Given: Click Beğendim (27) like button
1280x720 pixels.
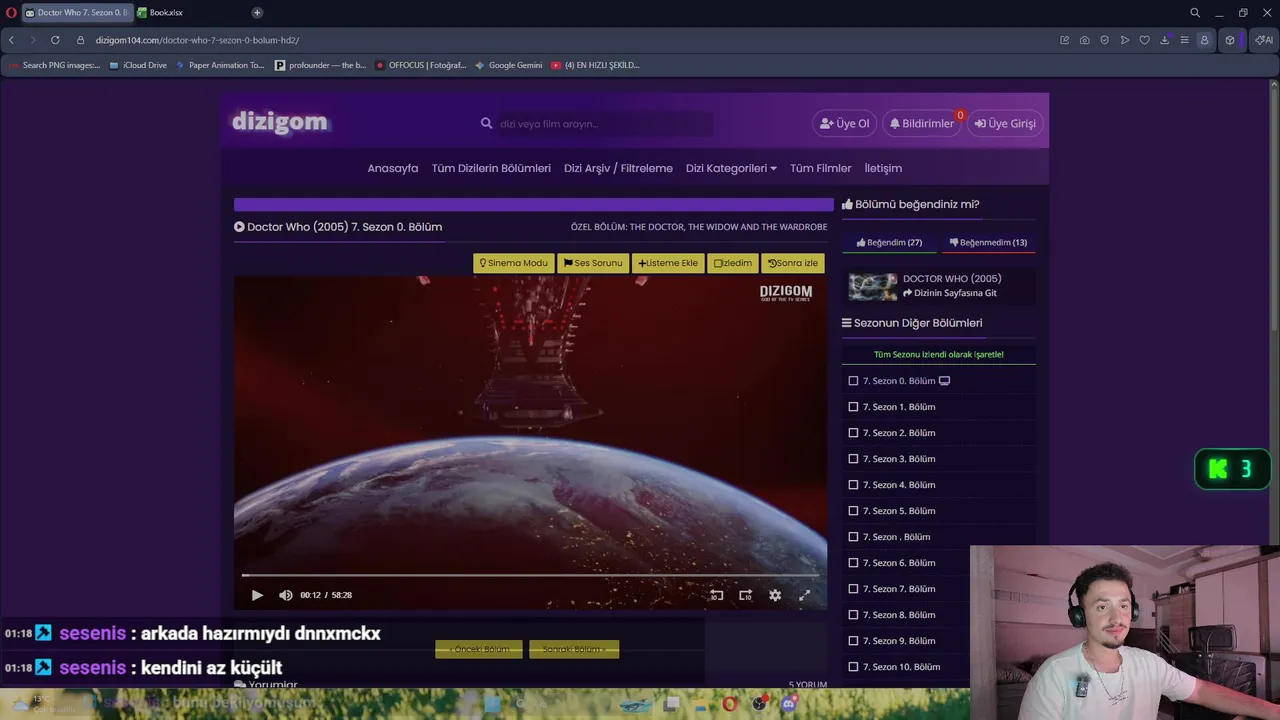Looking at the screenshot, I should pos(889,242).
